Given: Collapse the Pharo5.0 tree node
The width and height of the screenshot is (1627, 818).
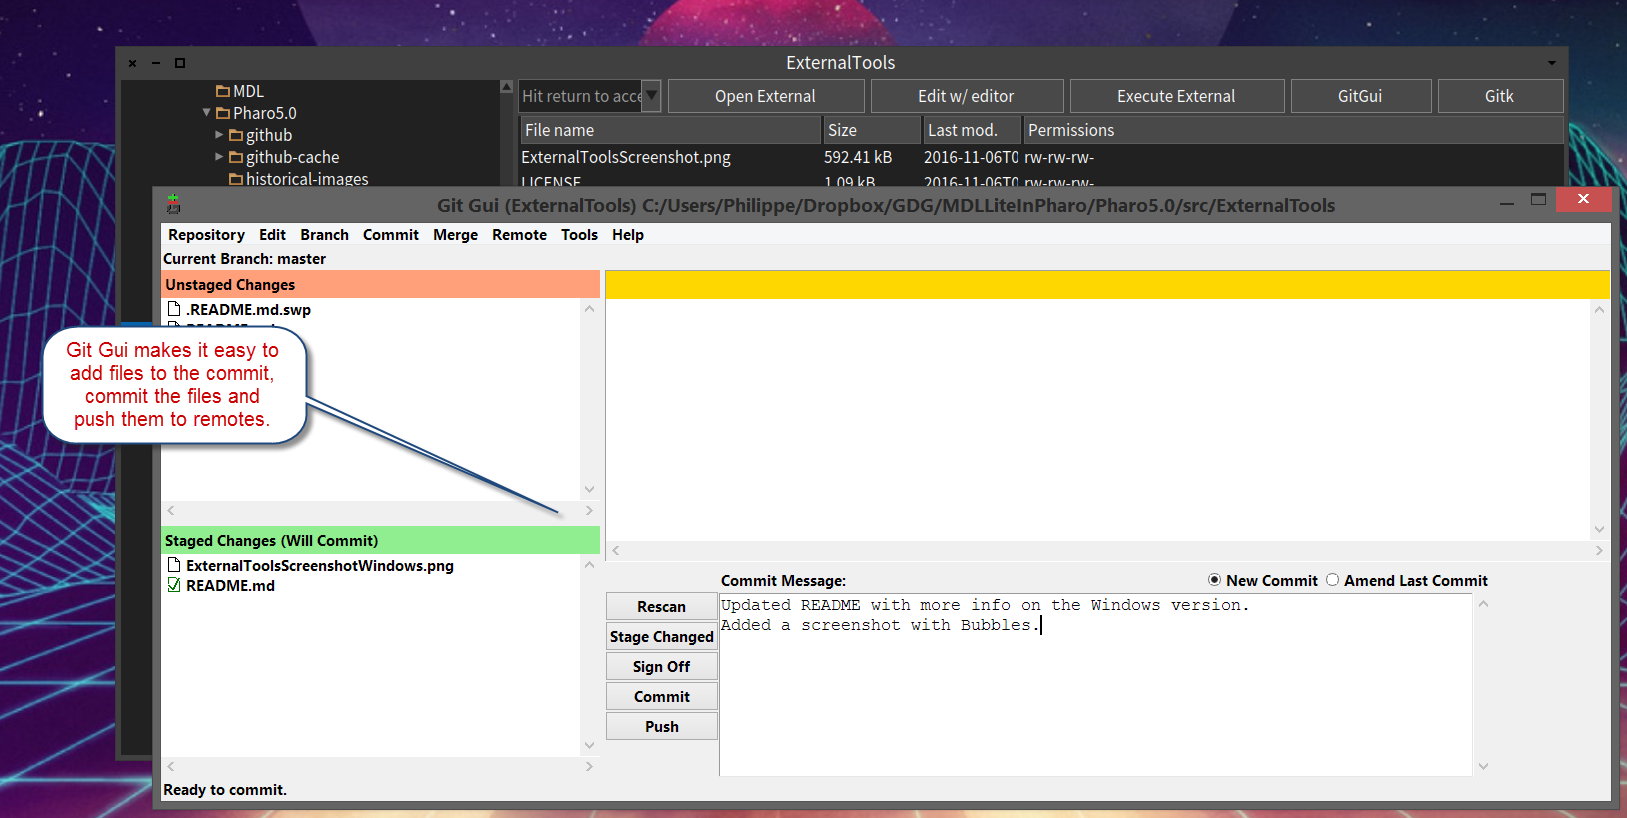Looking at the screenshot, I should (x=207, y=112).
